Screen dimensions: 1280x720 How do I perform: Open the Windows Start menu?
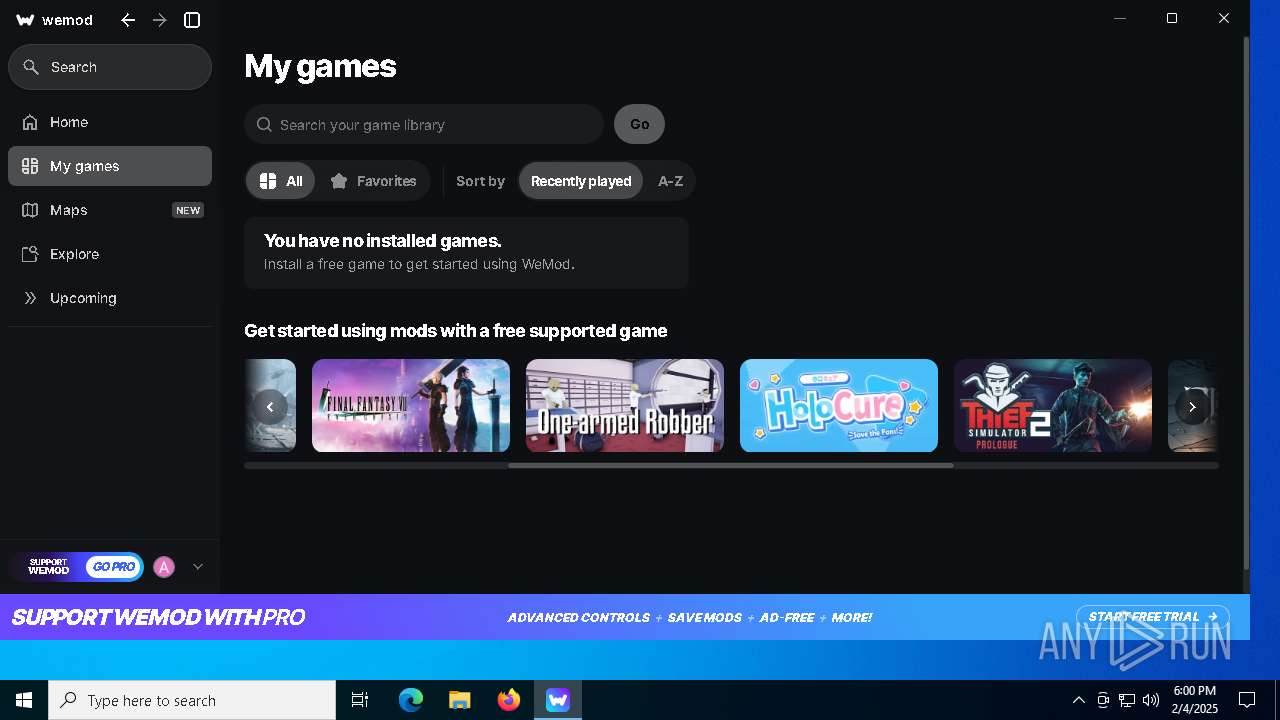[24, 700]
